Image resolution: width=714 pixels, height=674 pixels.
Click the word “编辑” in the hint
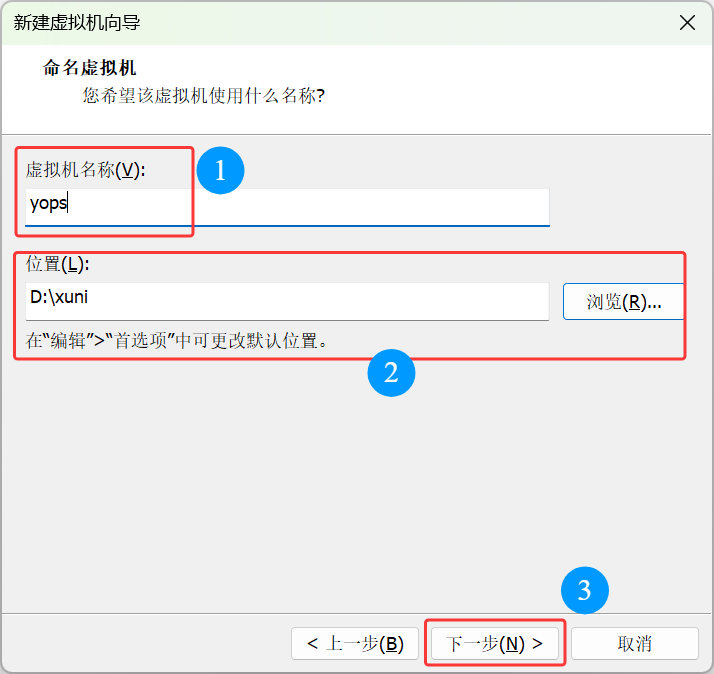(70, 341)
